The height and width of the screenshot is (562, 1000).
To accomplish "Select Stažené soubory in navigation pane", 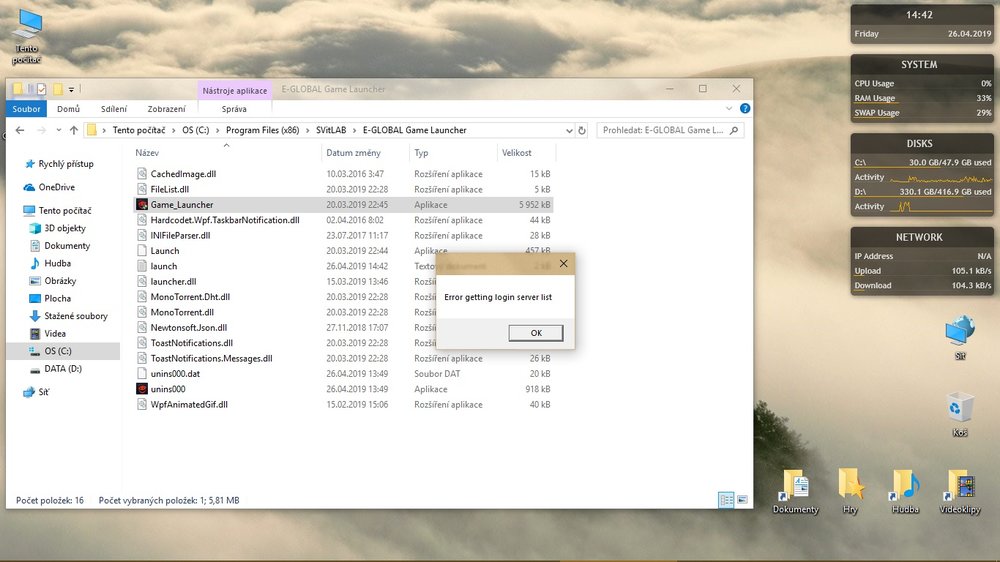I will pos(75,316).
